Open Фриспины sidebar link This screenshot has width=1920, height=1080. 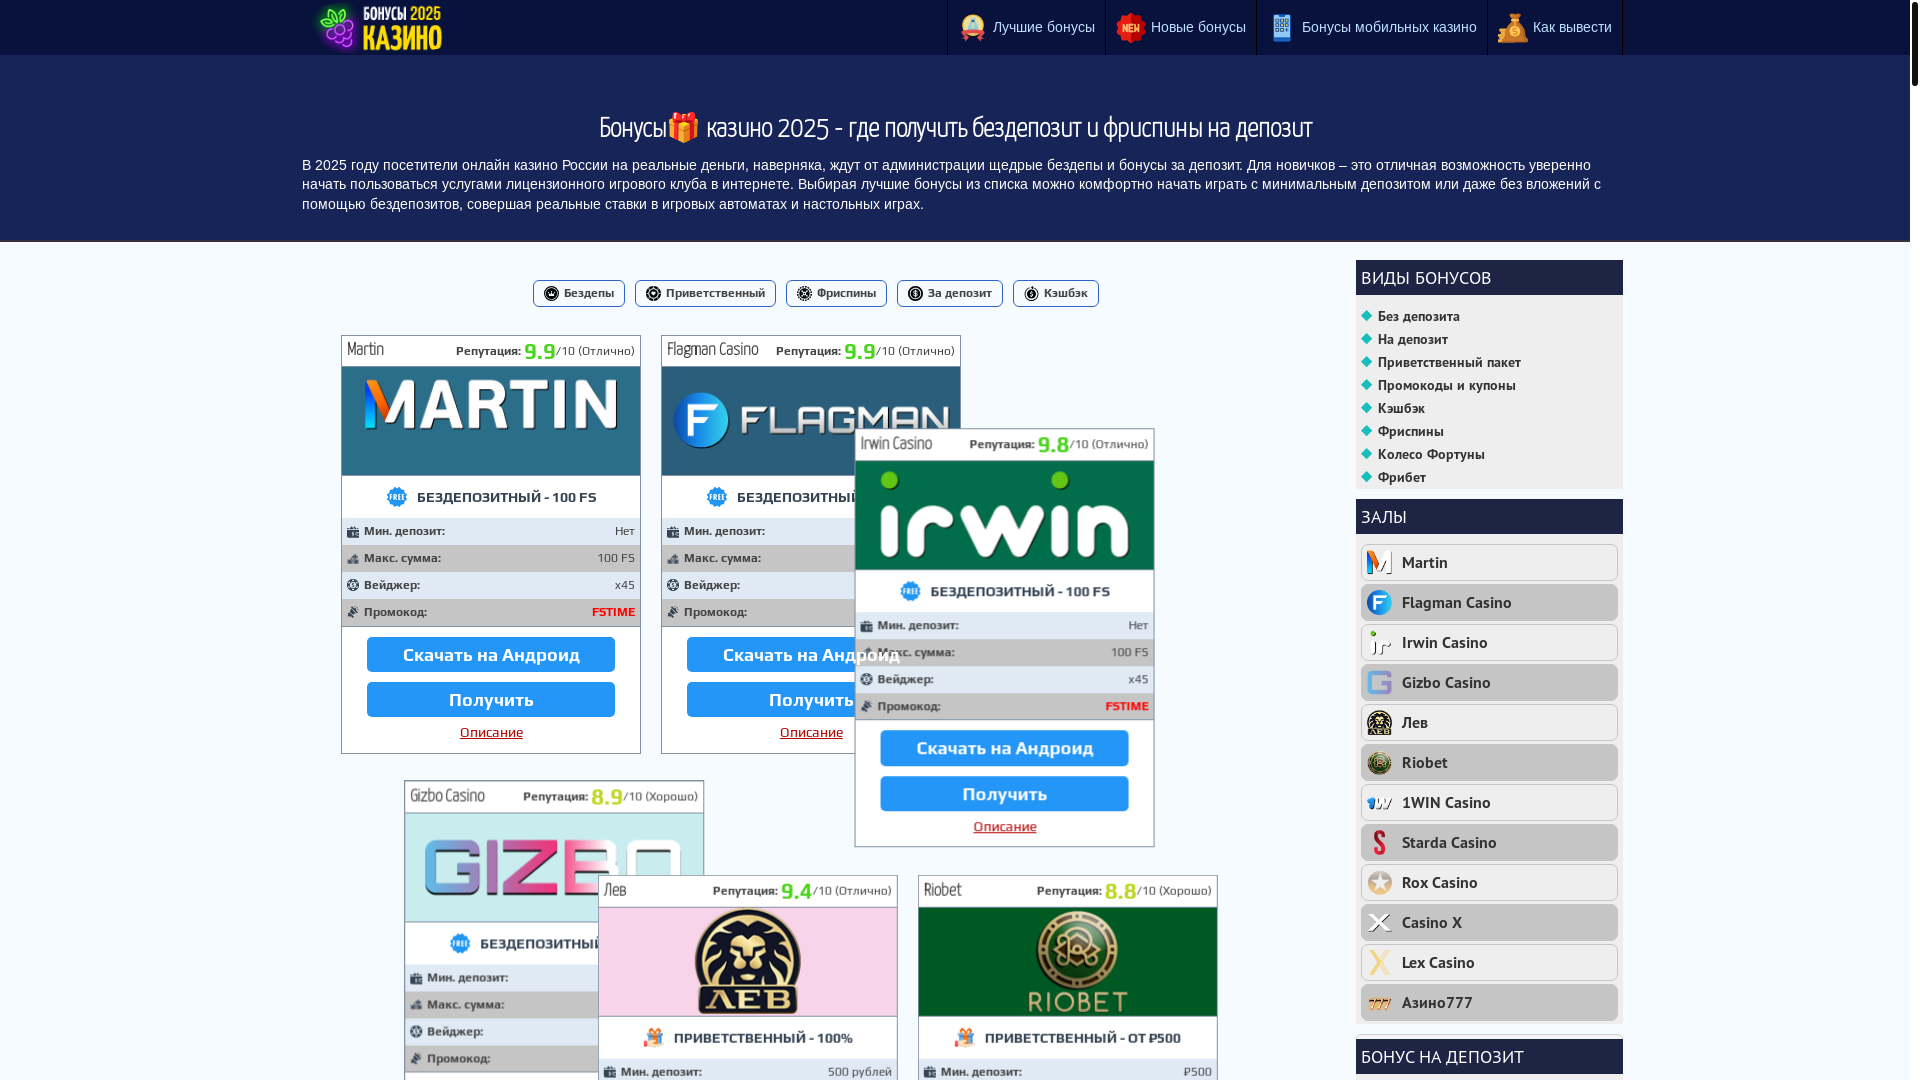tap(1410, 431)
